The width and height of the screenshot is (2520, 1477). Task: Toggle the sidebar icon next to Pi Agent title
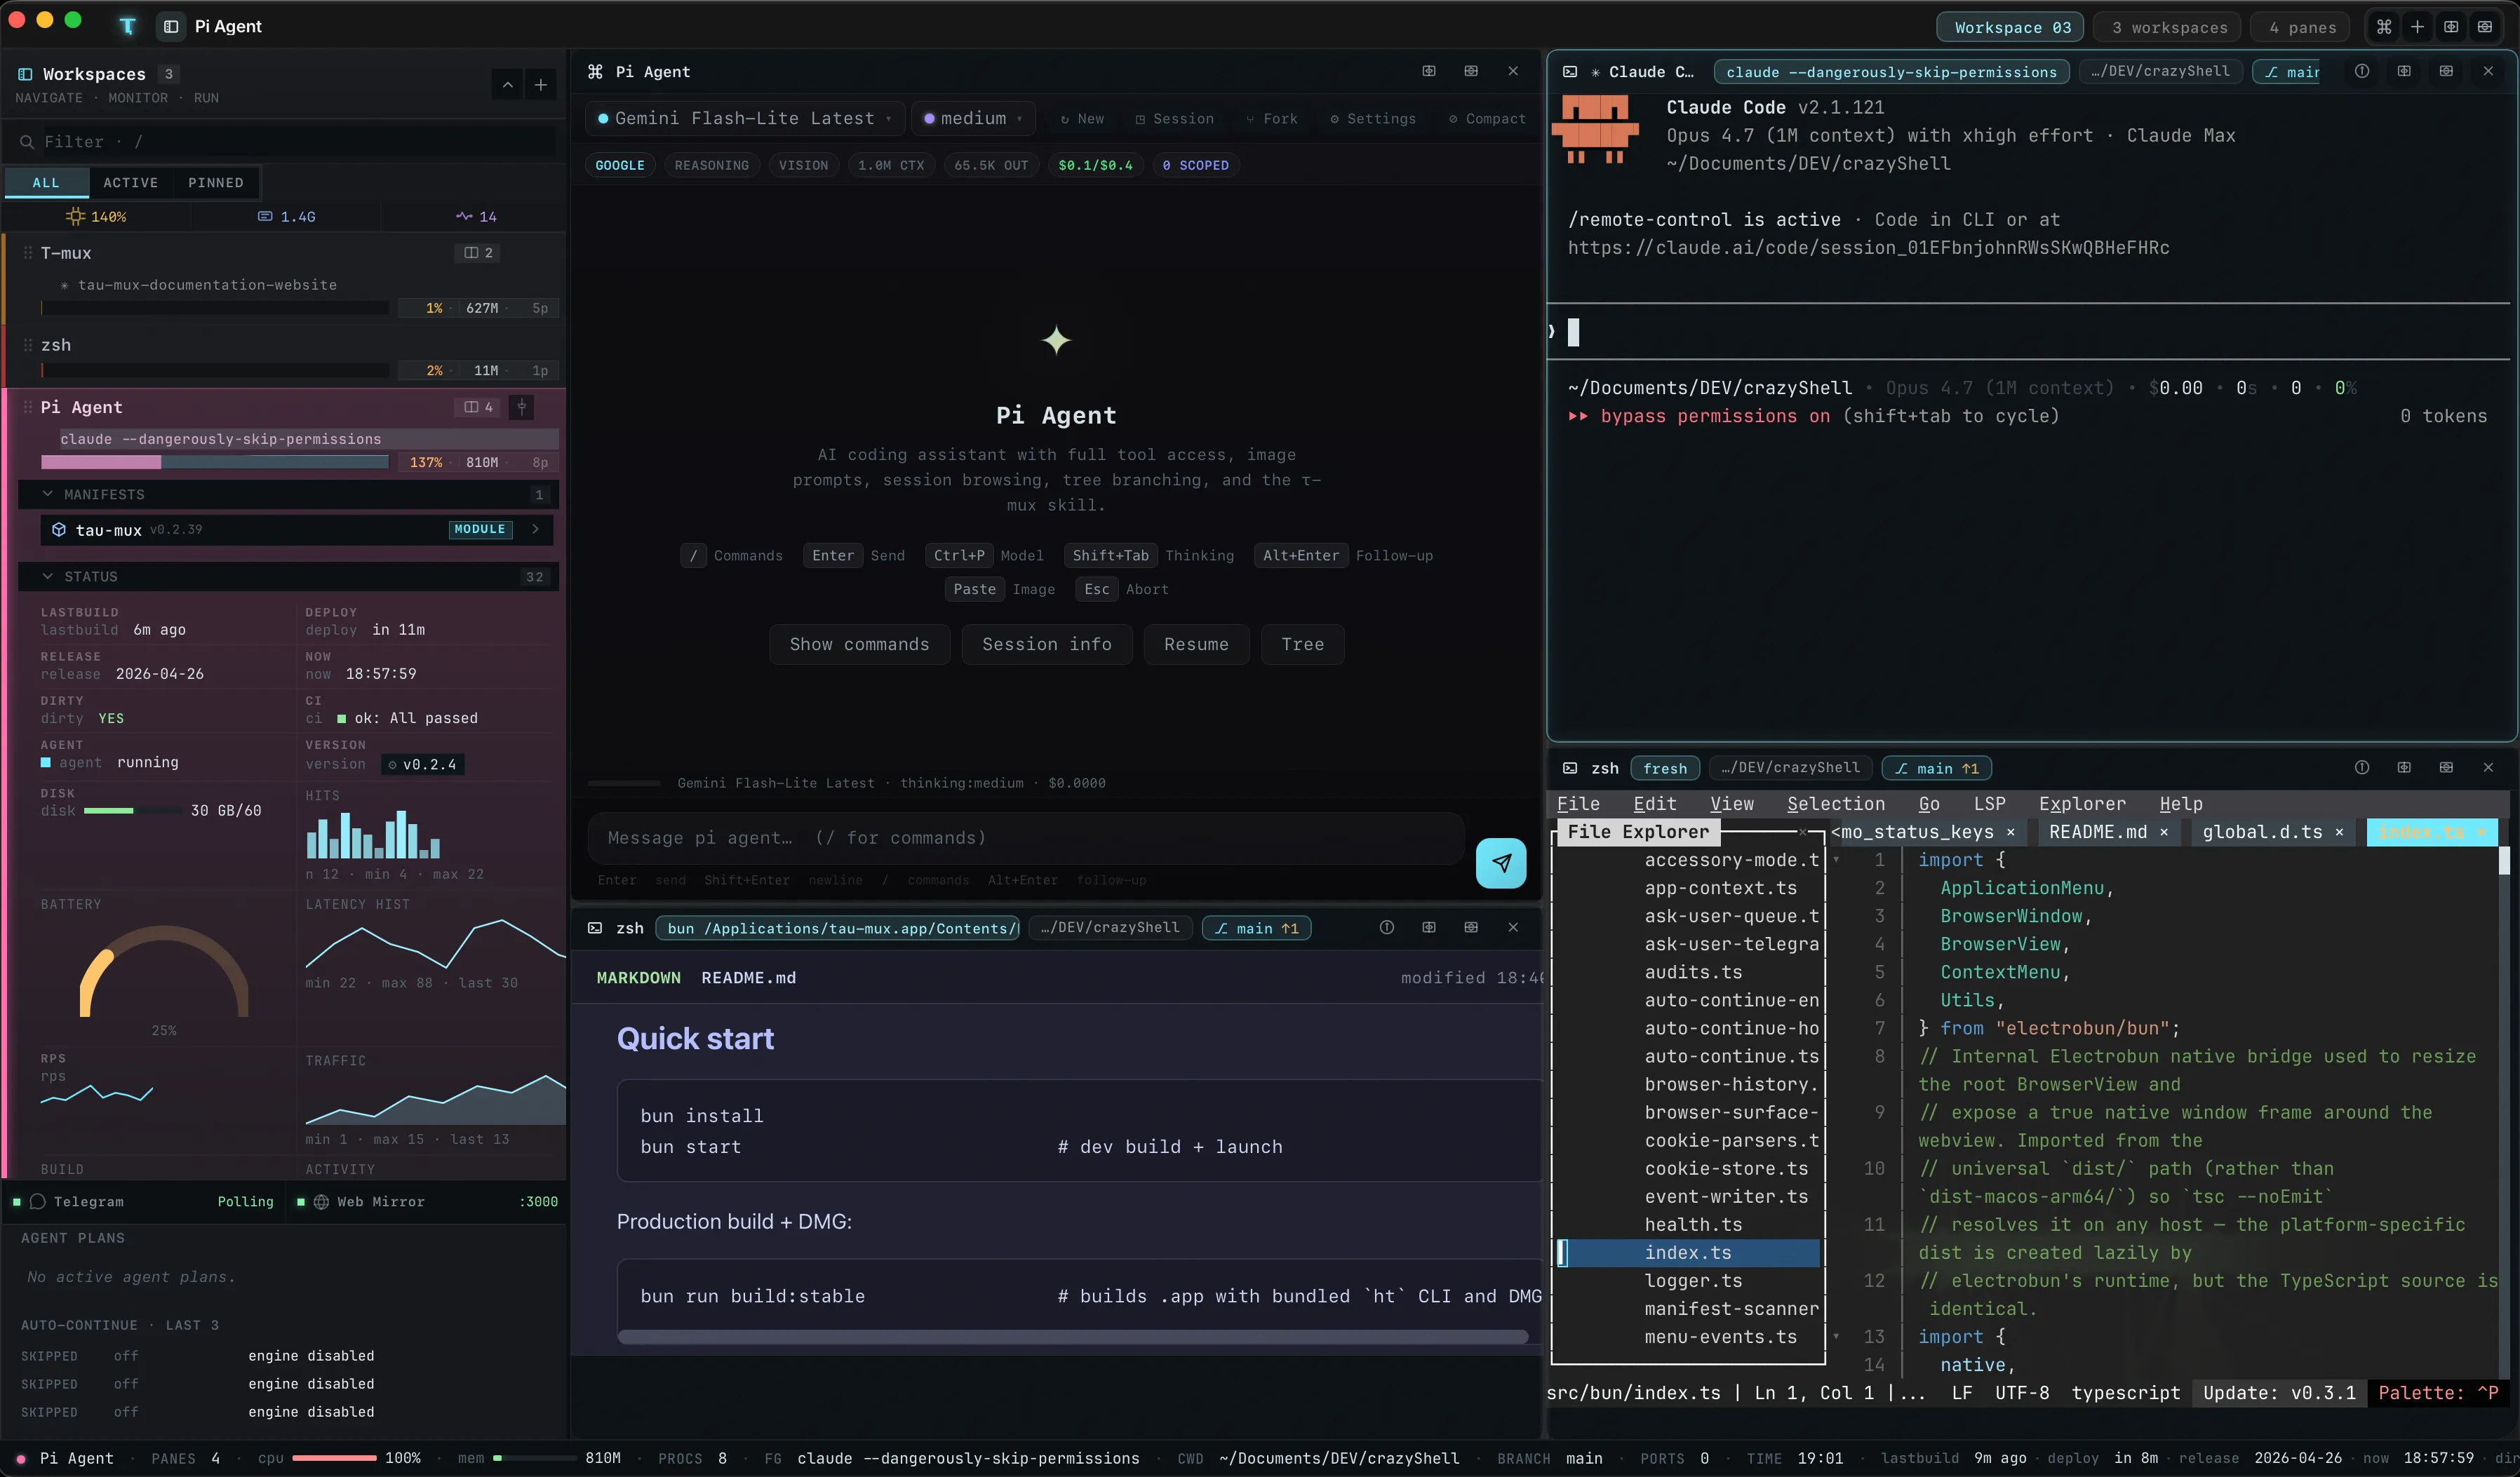click(171, 27)
